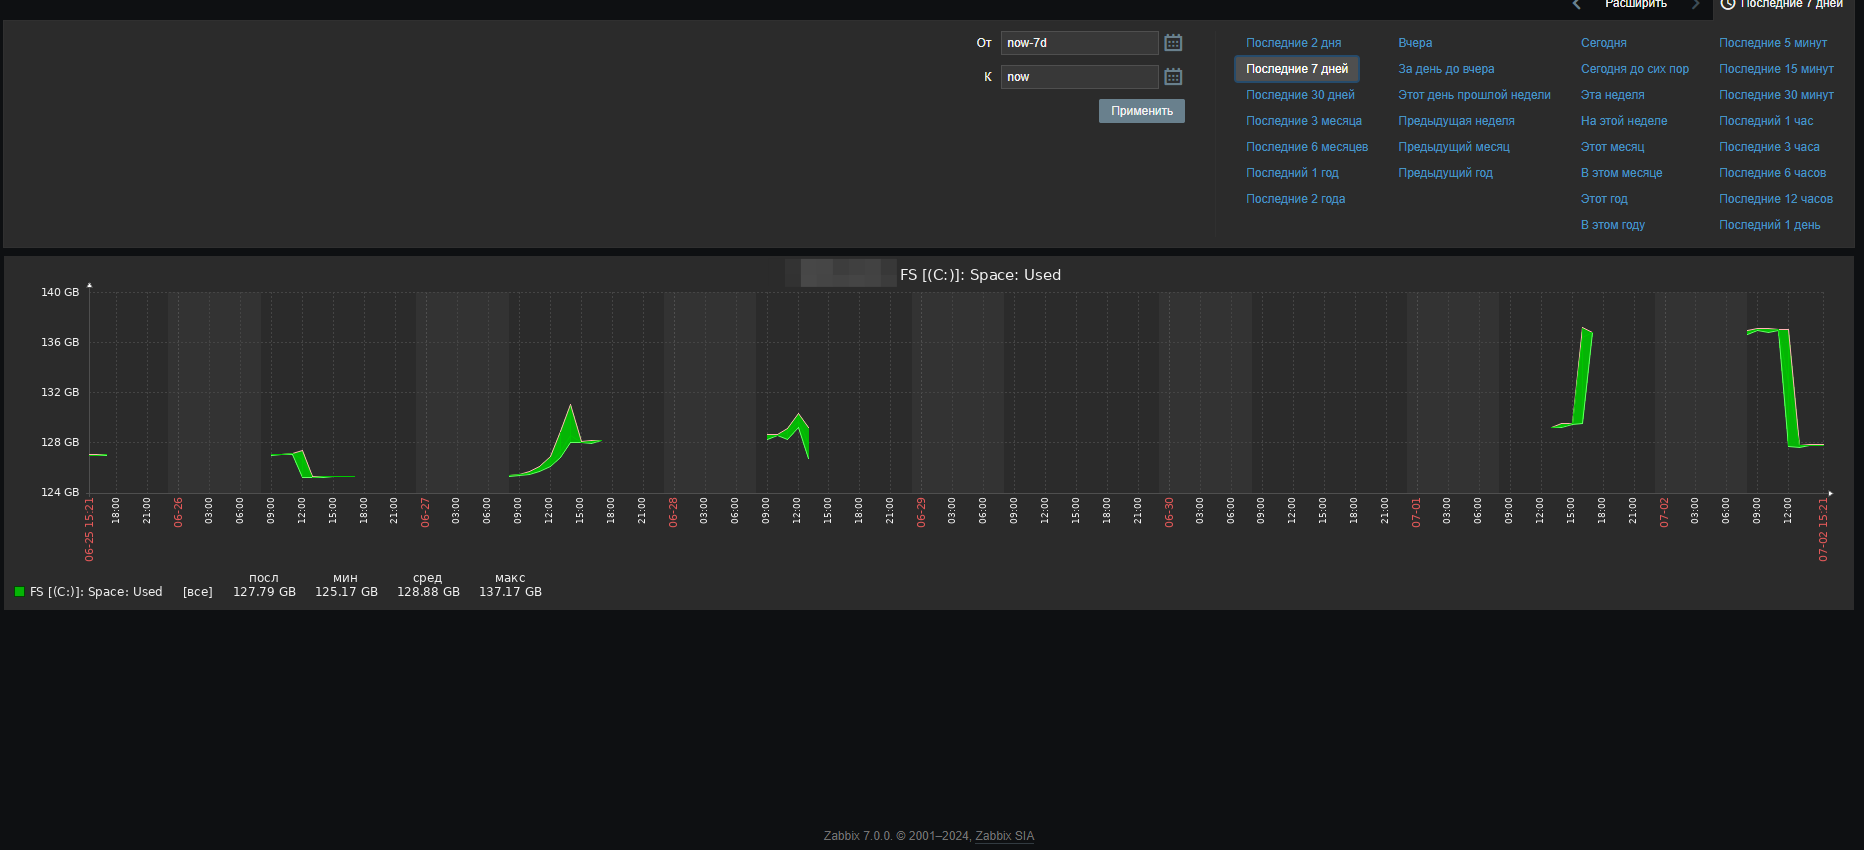Open the Zabbix SIA footer link

pos(1004,836)
